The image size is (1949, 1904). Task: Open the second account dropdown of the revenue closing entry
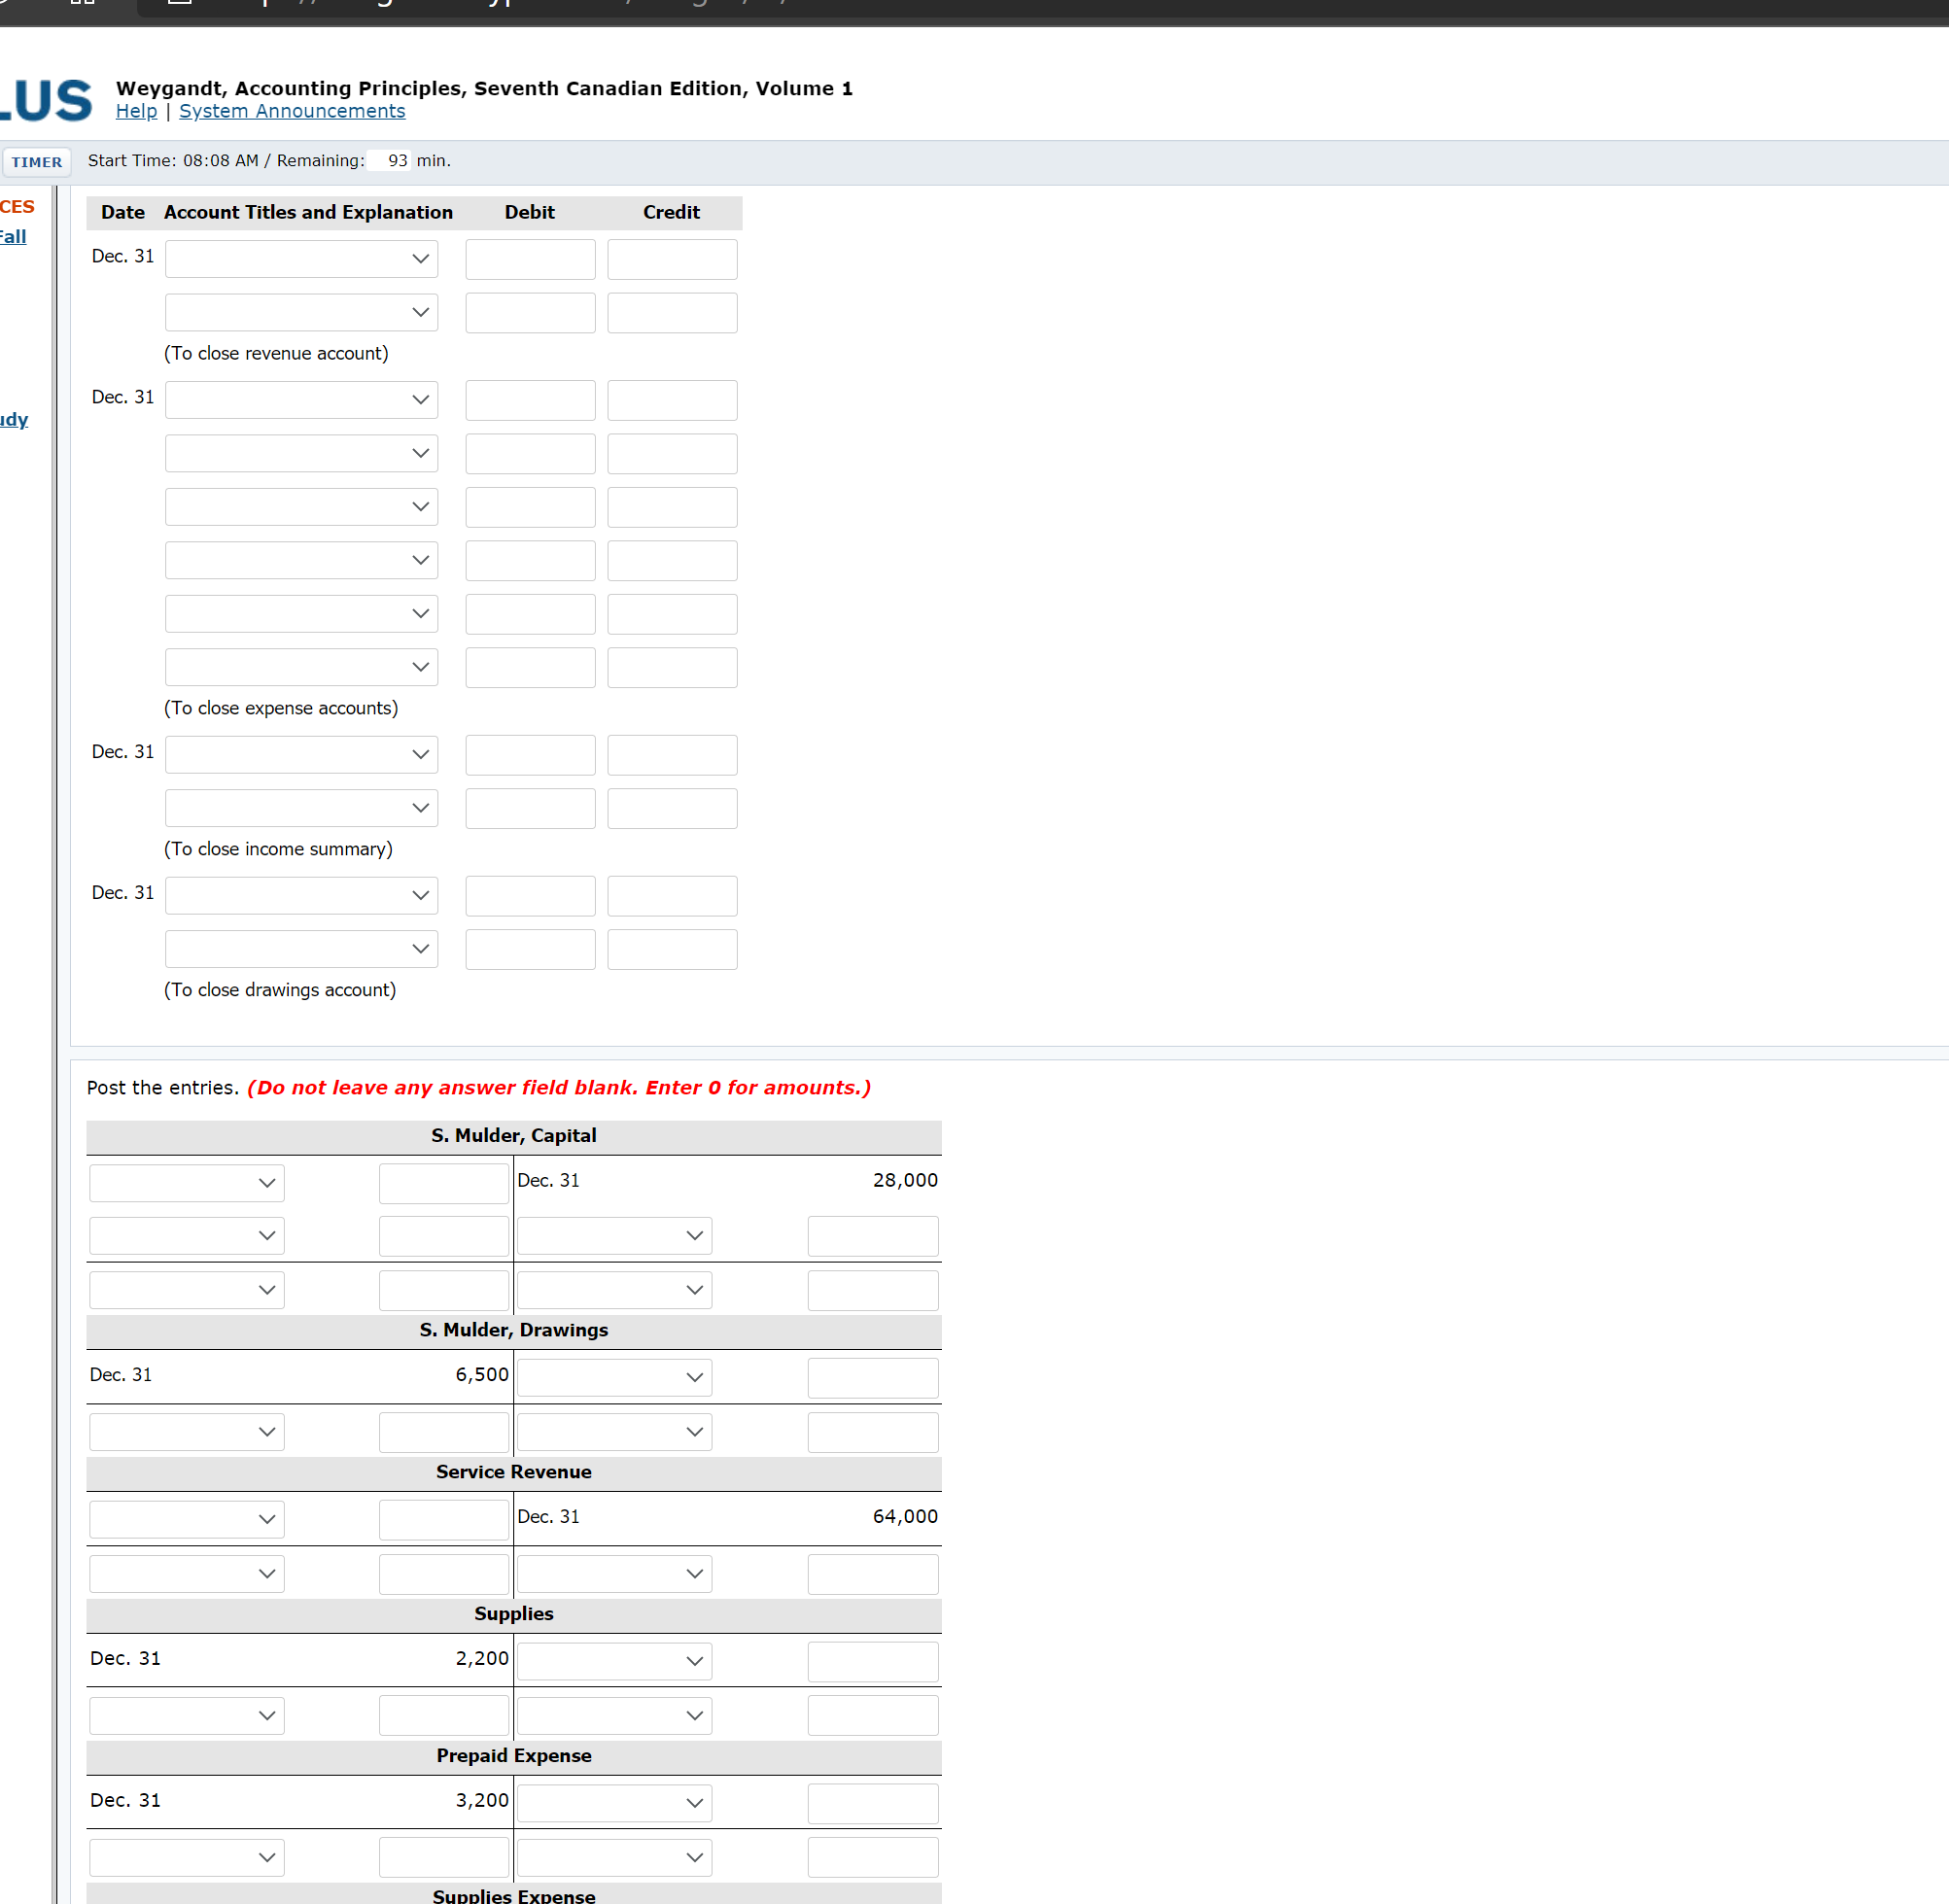(x=301, y=312)
